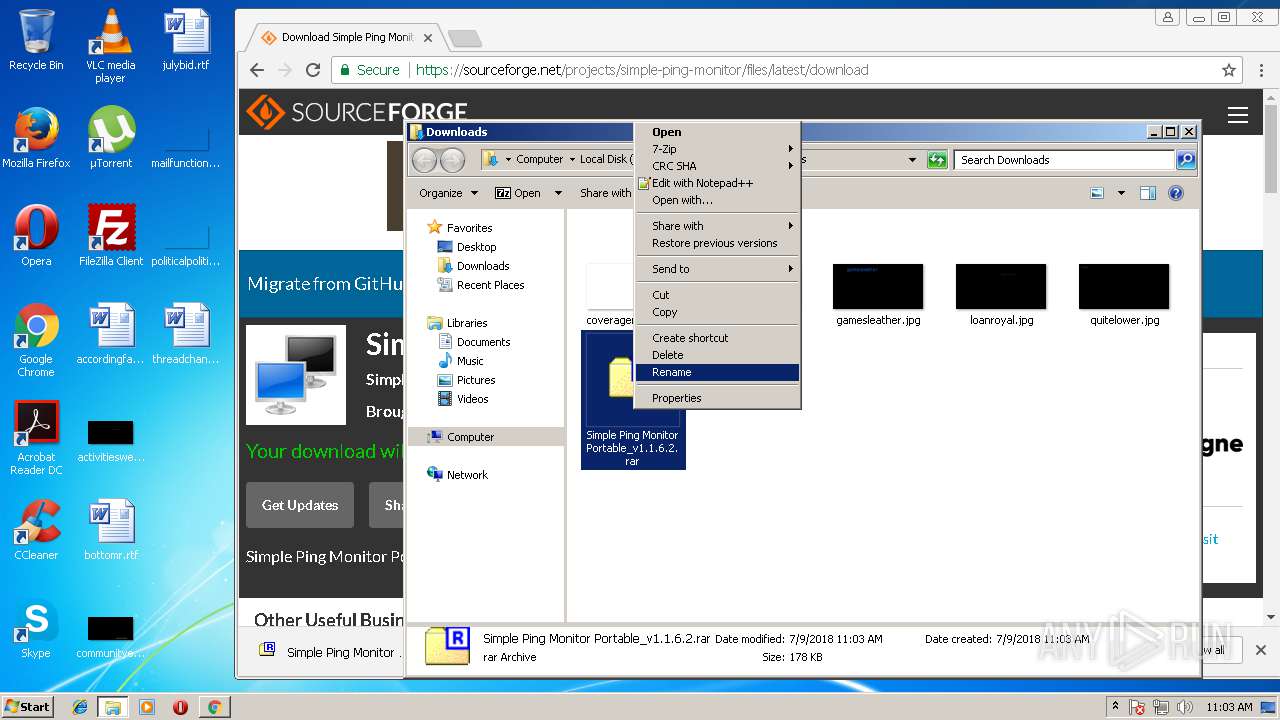Click the Explorer address bar refresh icon
This screenshot has height=720, width=1280.
(937, 160)
